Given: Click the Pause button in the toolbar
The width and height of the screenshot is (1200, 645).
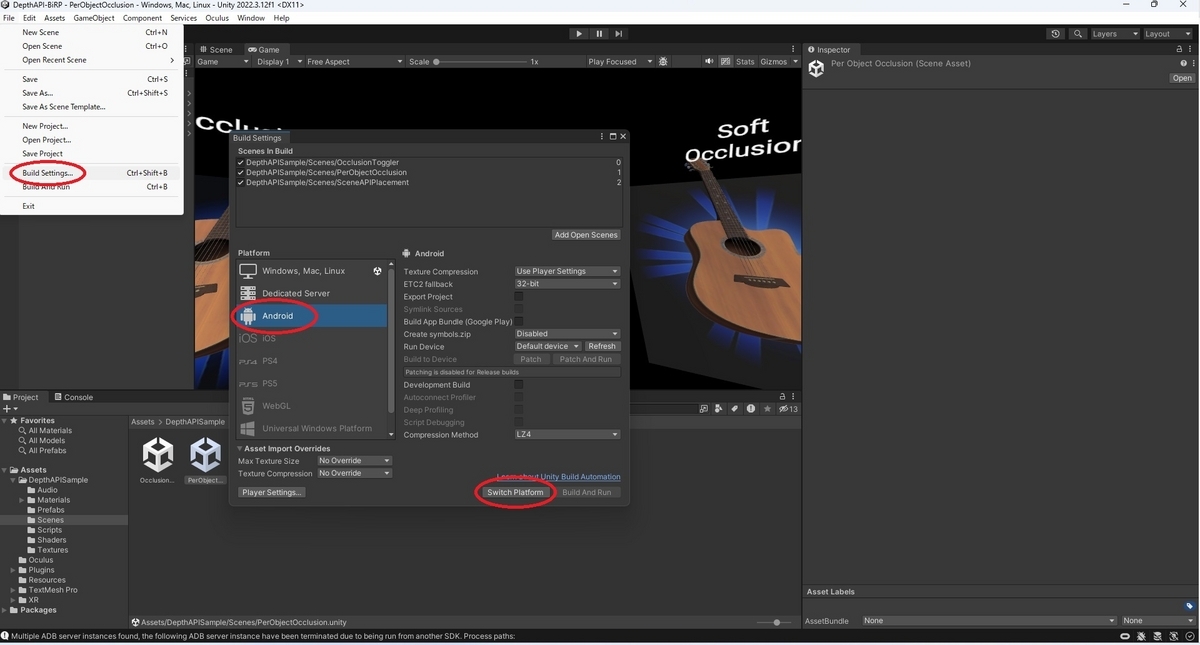Looking at the screenshot, I should pos(599,33).
